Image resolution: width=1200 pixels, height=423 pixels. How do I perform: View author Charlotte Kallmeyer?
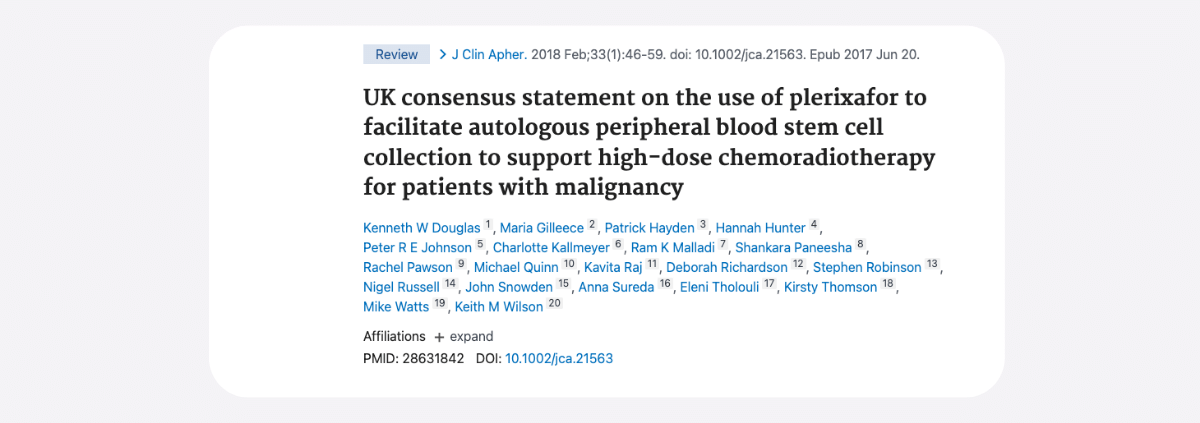552,247
